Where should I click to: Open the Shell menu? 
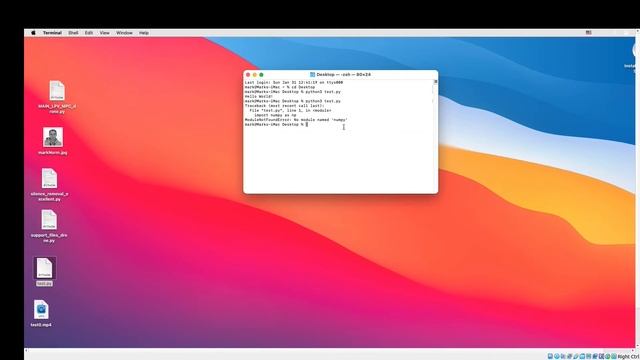73,33
